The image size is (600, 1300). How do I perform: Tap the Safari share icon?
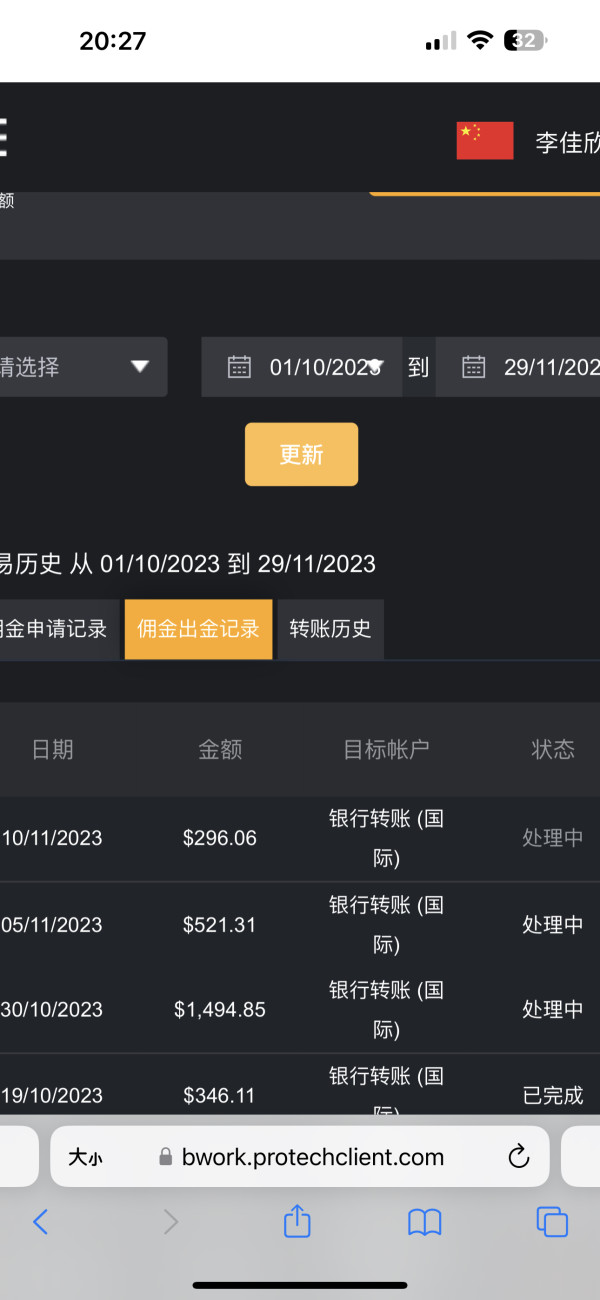point(297,1221)
